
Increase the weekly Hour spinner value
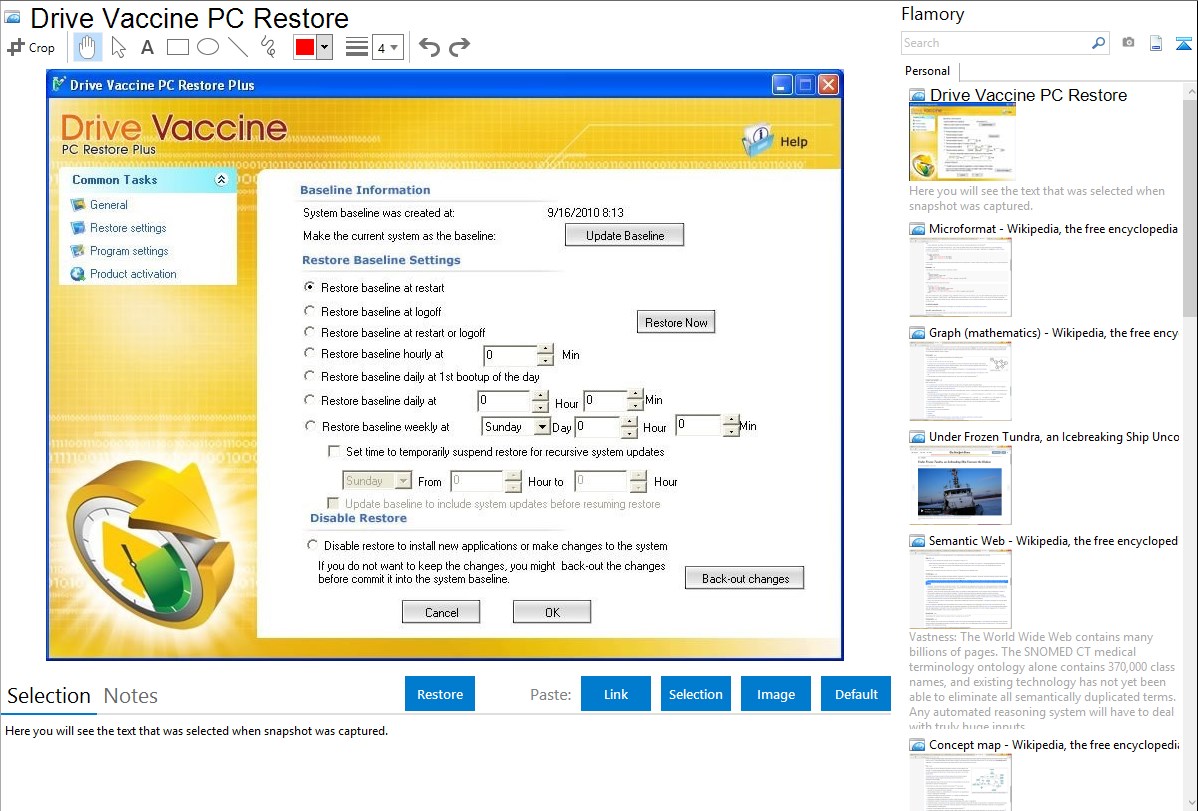[x=629, y=421]
